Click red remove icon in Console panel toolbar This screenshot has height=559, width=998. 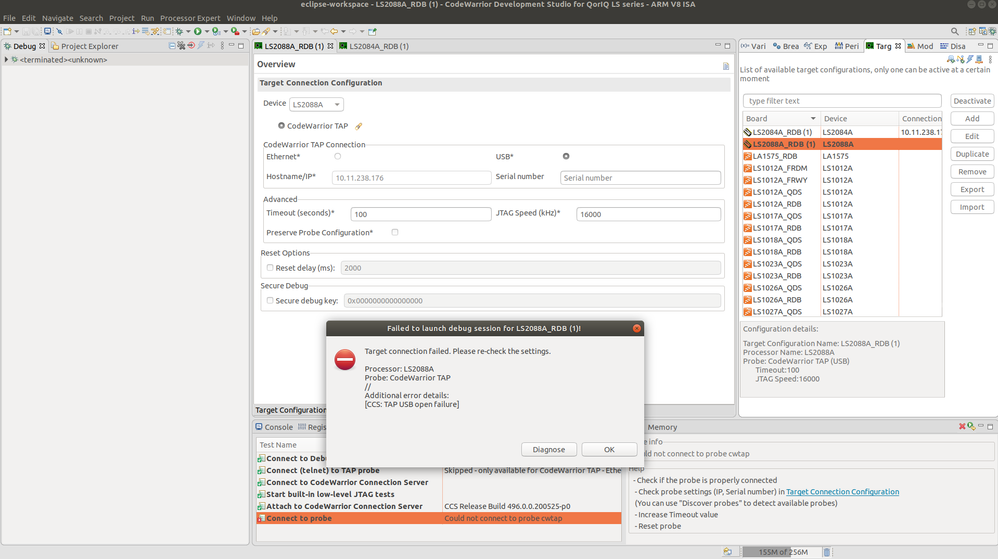pyautogui.click(x=962, y=426)
